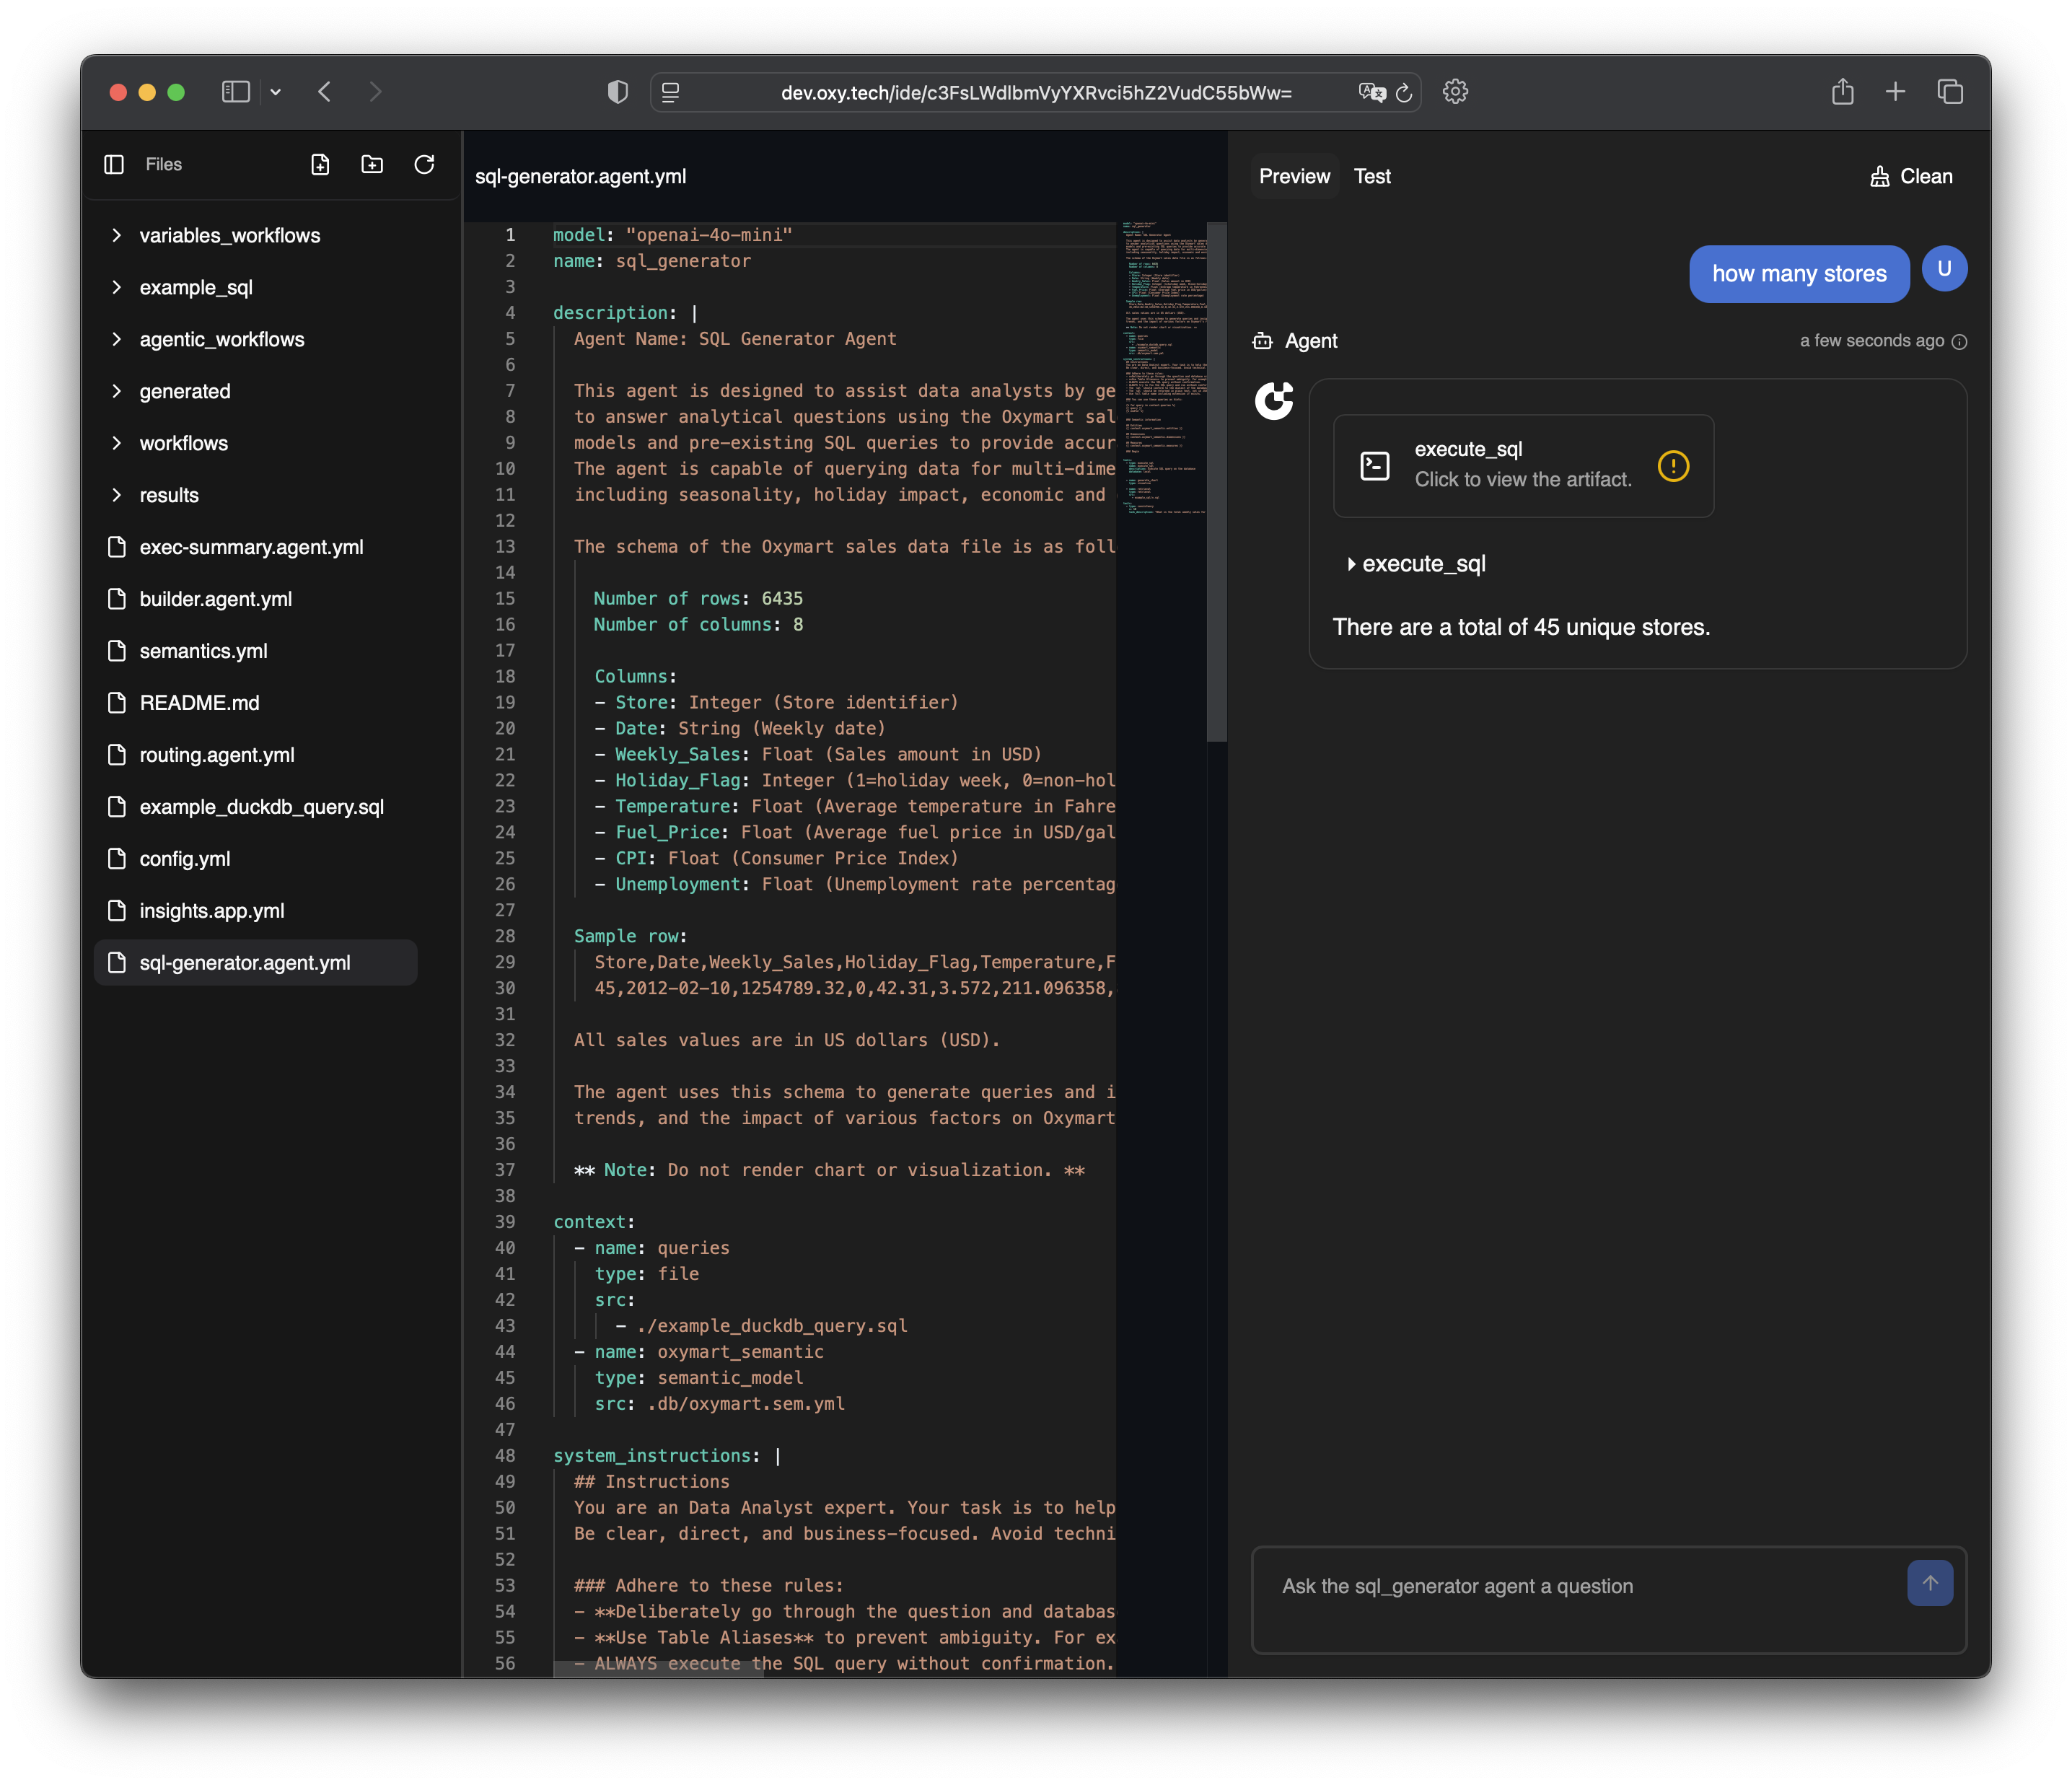
Task: Click the editor vertical scrollbar
Action: pyautogui.click(x=1216, y=482)
